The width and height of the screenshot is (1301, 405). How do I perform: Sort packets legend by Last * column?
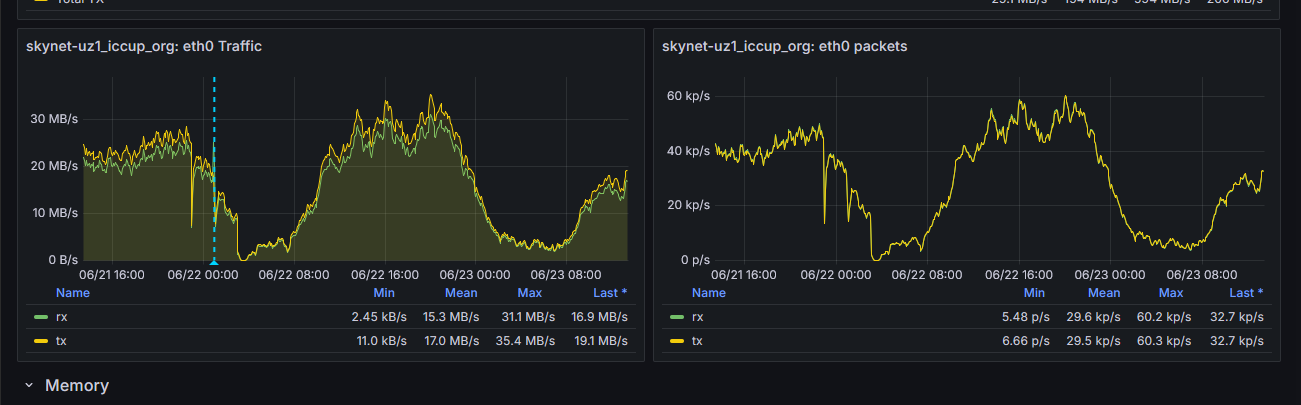1246,293
